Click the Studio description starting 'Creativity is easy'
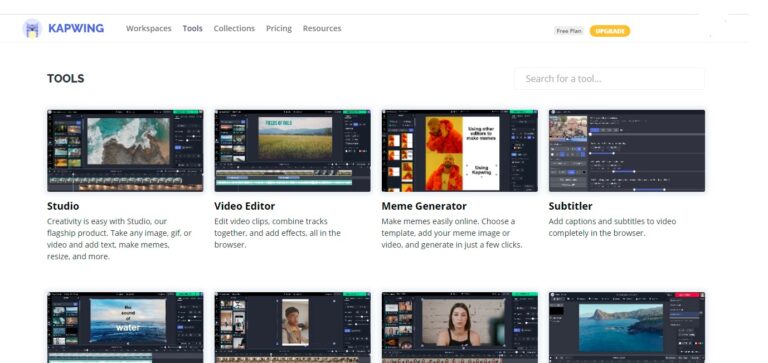The height and width of the screenshot is (363, 768). (x=119, y=239)
